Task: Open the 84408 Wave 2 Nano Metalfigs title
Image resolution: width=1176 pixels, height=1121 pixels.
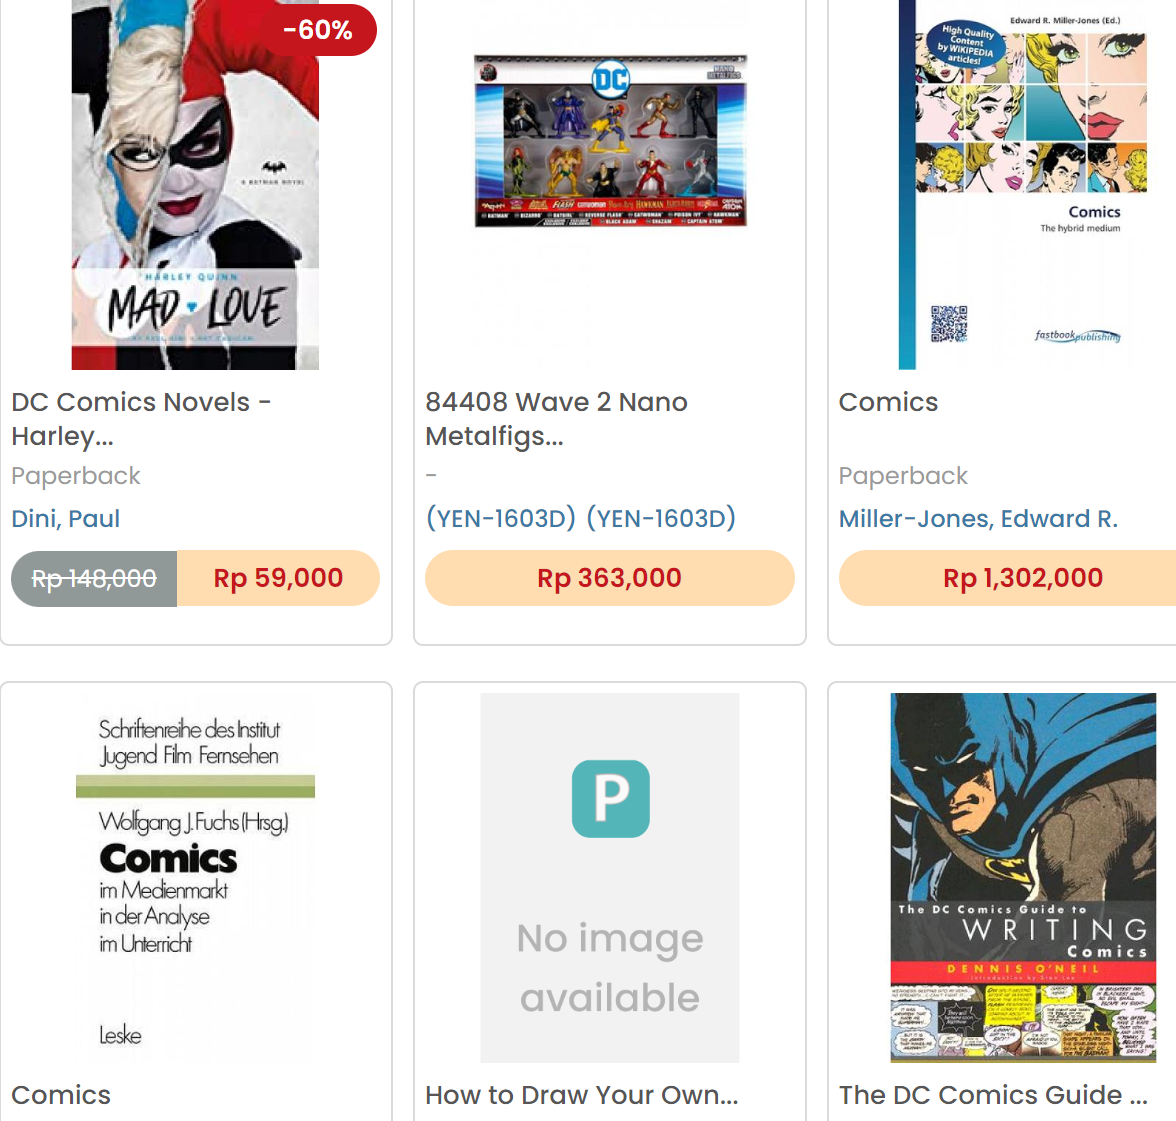Action: (x=556, y=418)
